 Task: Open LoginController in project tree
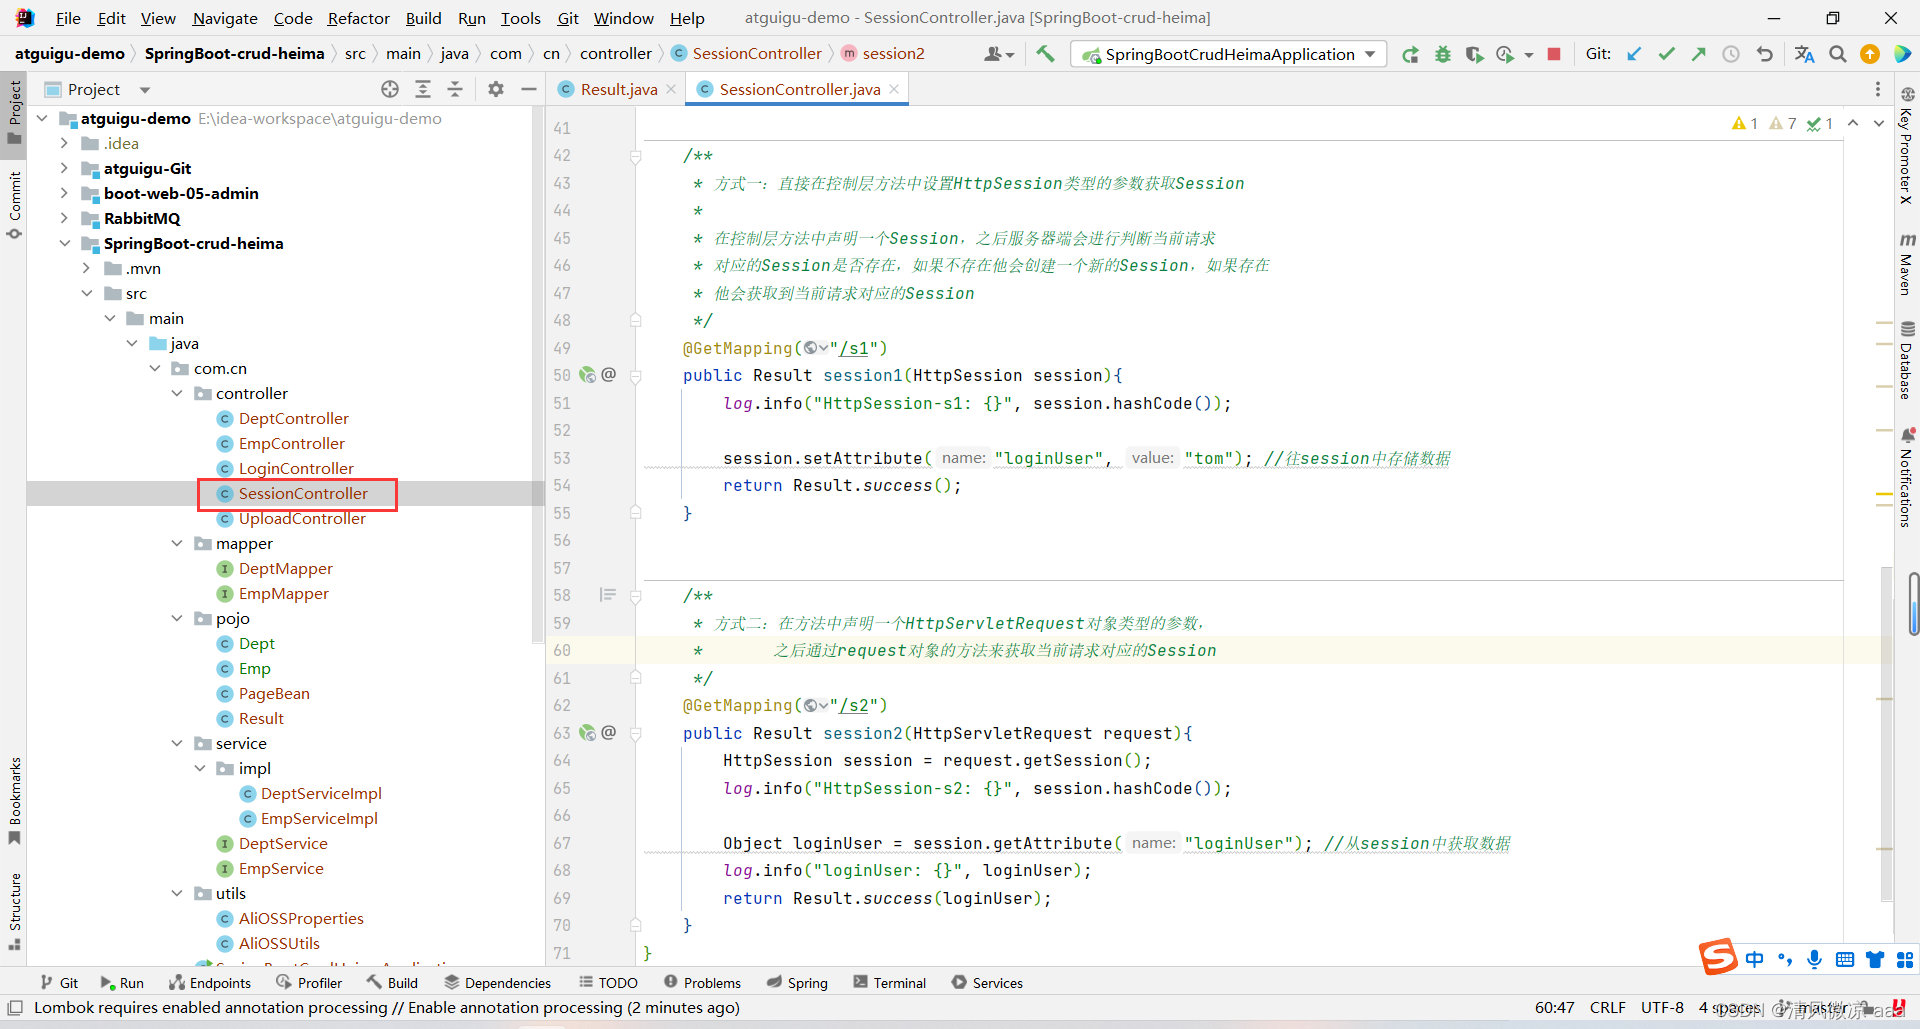(296, 468)
